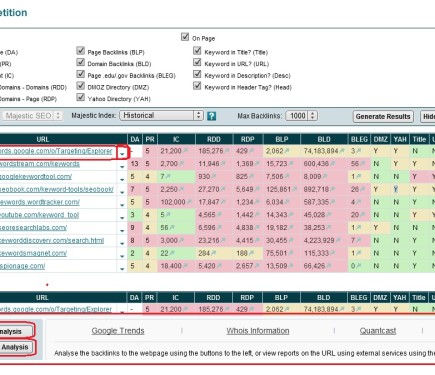The height and width of the screenshot is (375, 435).
Task: Disable the Yahoo Directory (YAH) checkbox
Action: 80,97
